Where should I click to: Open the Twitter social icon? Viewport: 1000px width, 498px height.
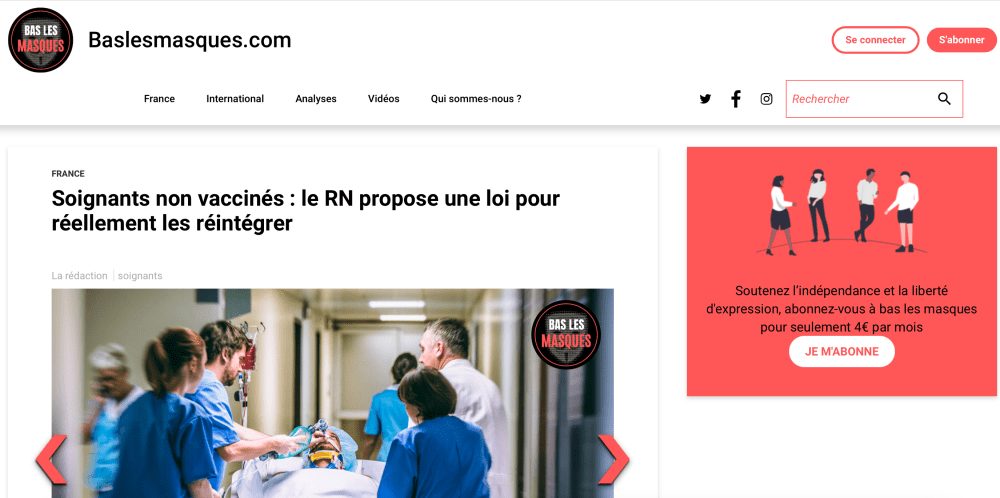click(x=705, y=99)
